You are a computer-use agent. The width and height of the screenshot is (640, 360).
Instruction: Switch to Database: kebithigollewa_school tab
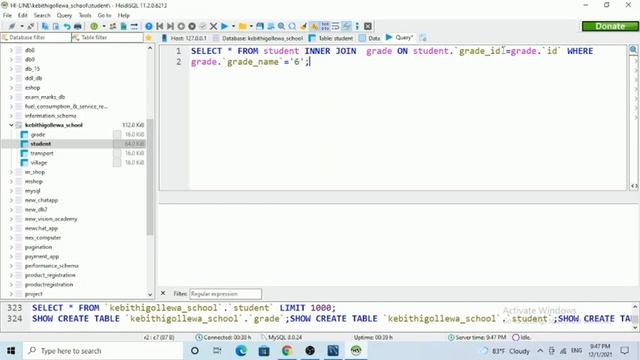[258, 38]
